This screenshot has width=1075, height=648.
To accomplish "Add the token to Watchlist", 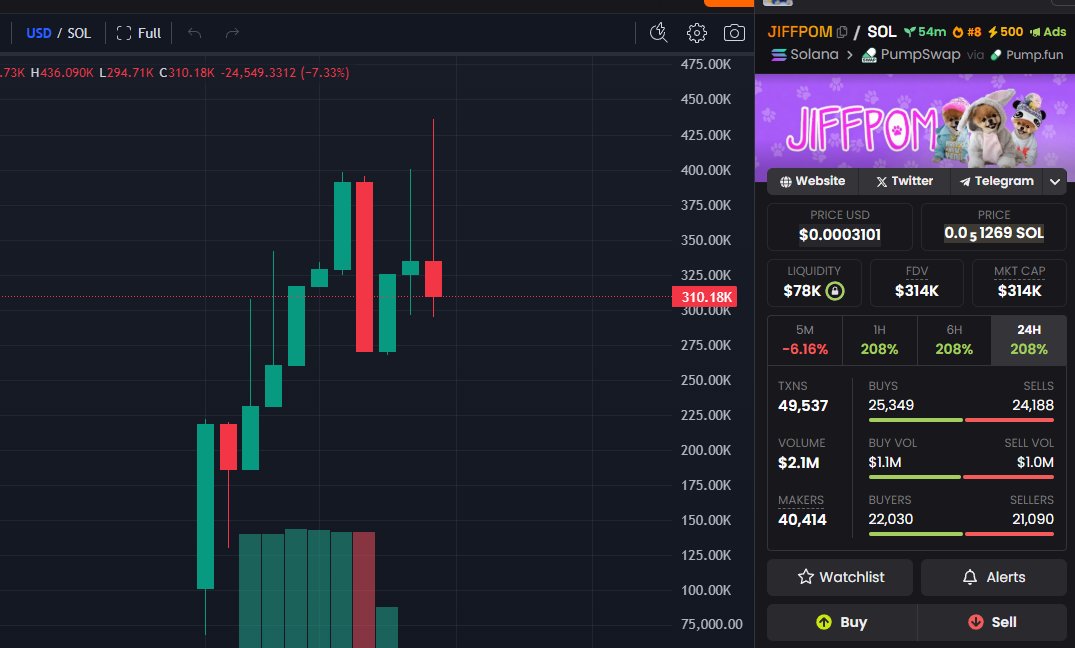I will [x=840, y=577].
